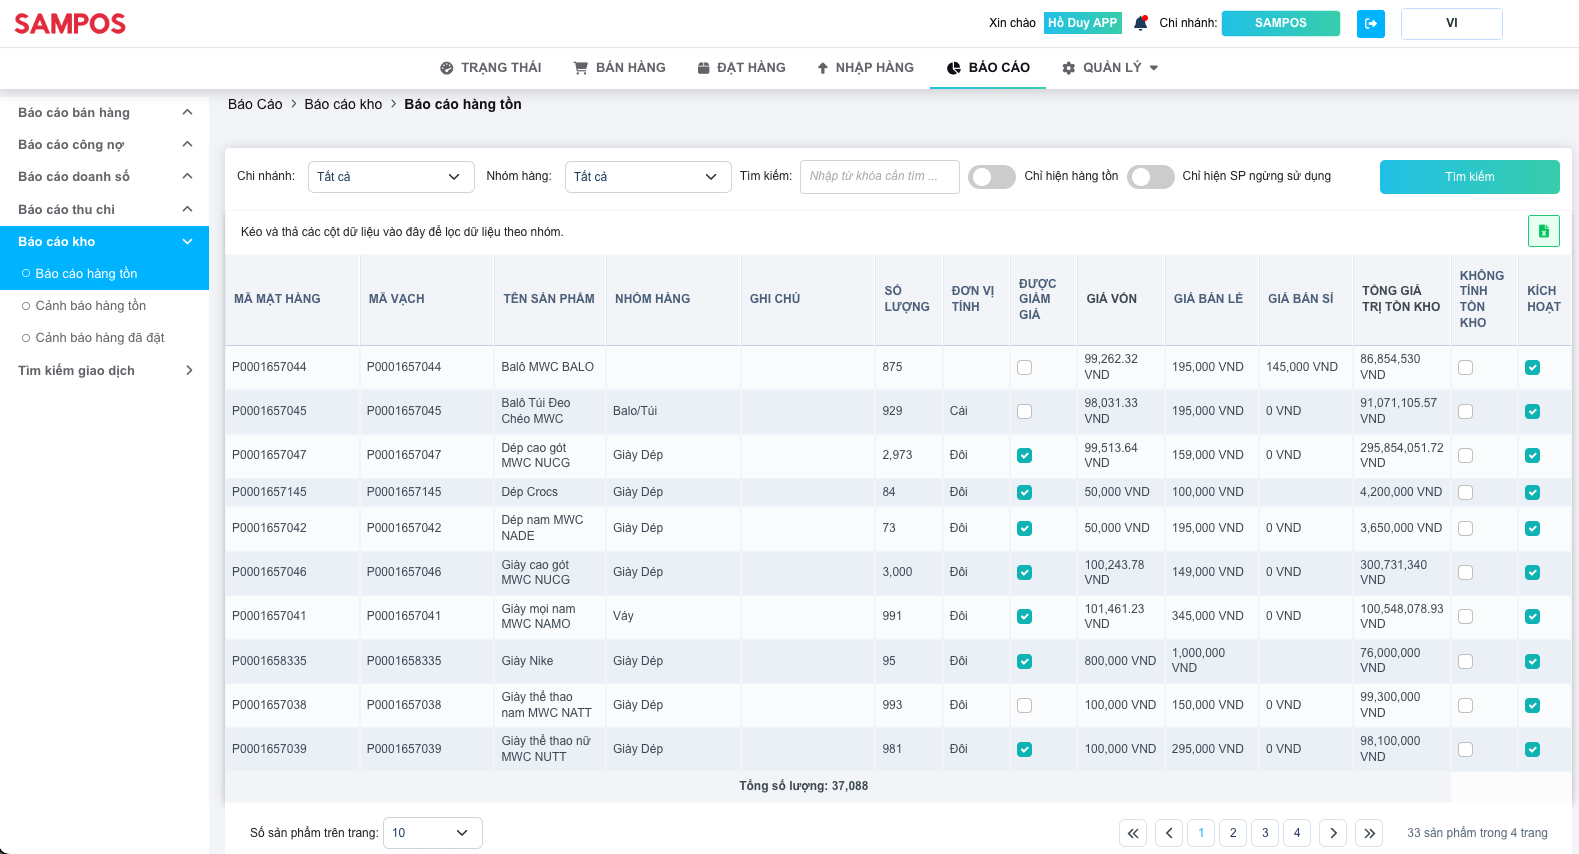Screen dimensions: 1579x854
Task: Expand the Báo cáo công nợ section
Action: pyautogui.click(x=104, y=144)
